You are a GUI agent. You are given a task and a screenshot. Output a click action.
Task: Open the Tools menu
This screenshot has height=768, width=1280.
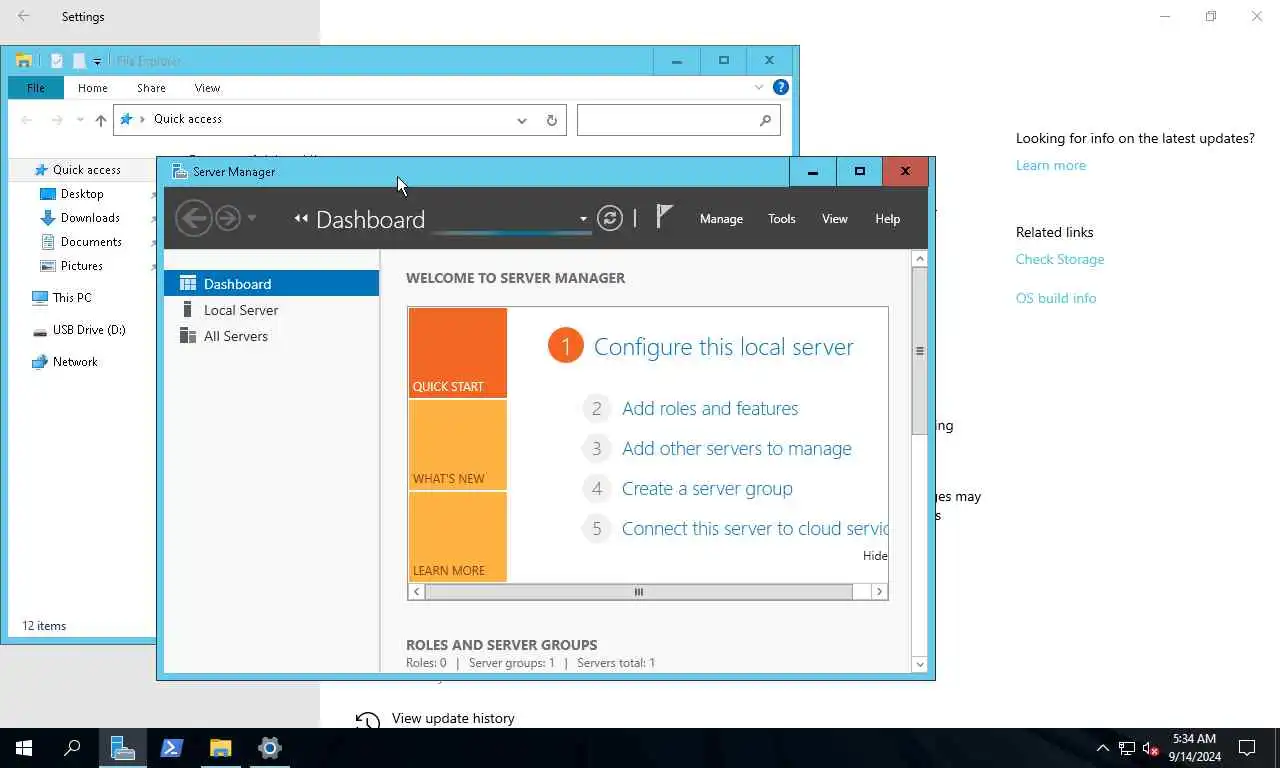pyautogui.click(x=782, y=219)
